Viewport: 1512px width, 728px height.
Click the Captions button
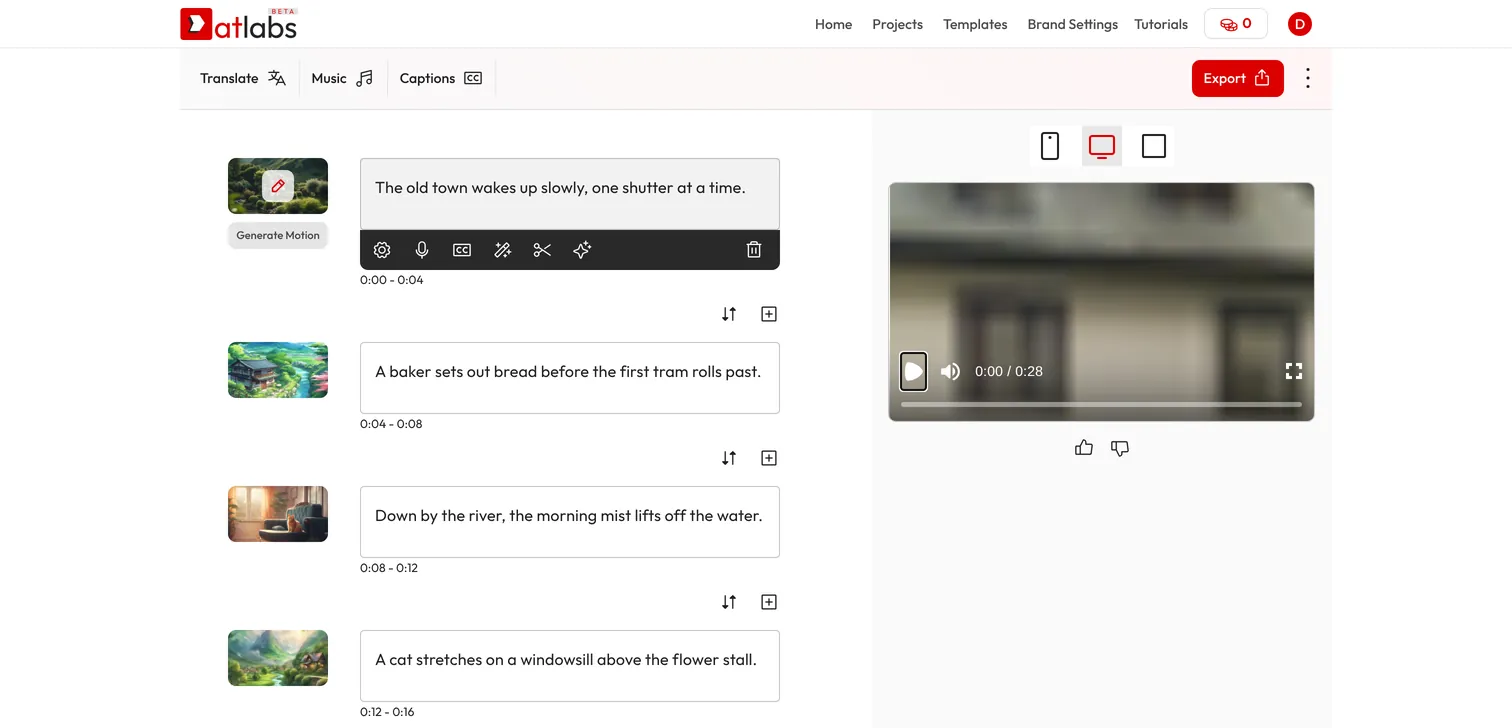(x=441, y=78)
